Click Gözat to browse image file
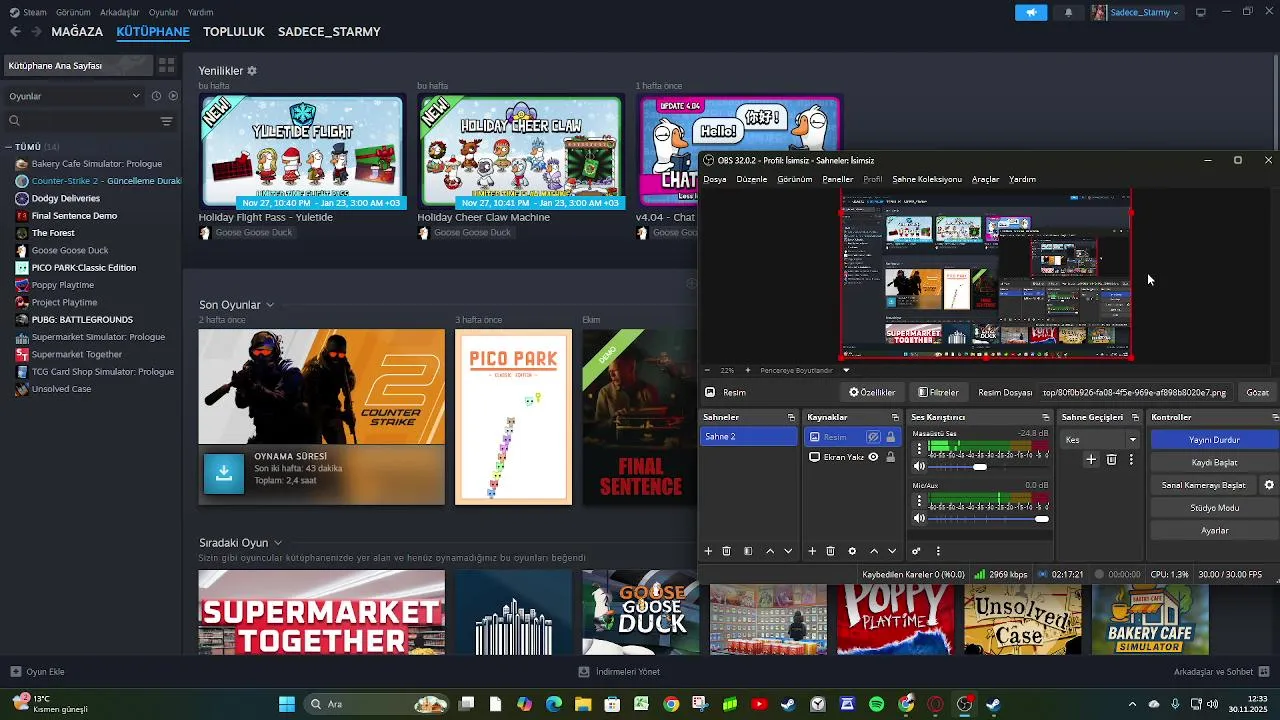 pos(1257,393)
